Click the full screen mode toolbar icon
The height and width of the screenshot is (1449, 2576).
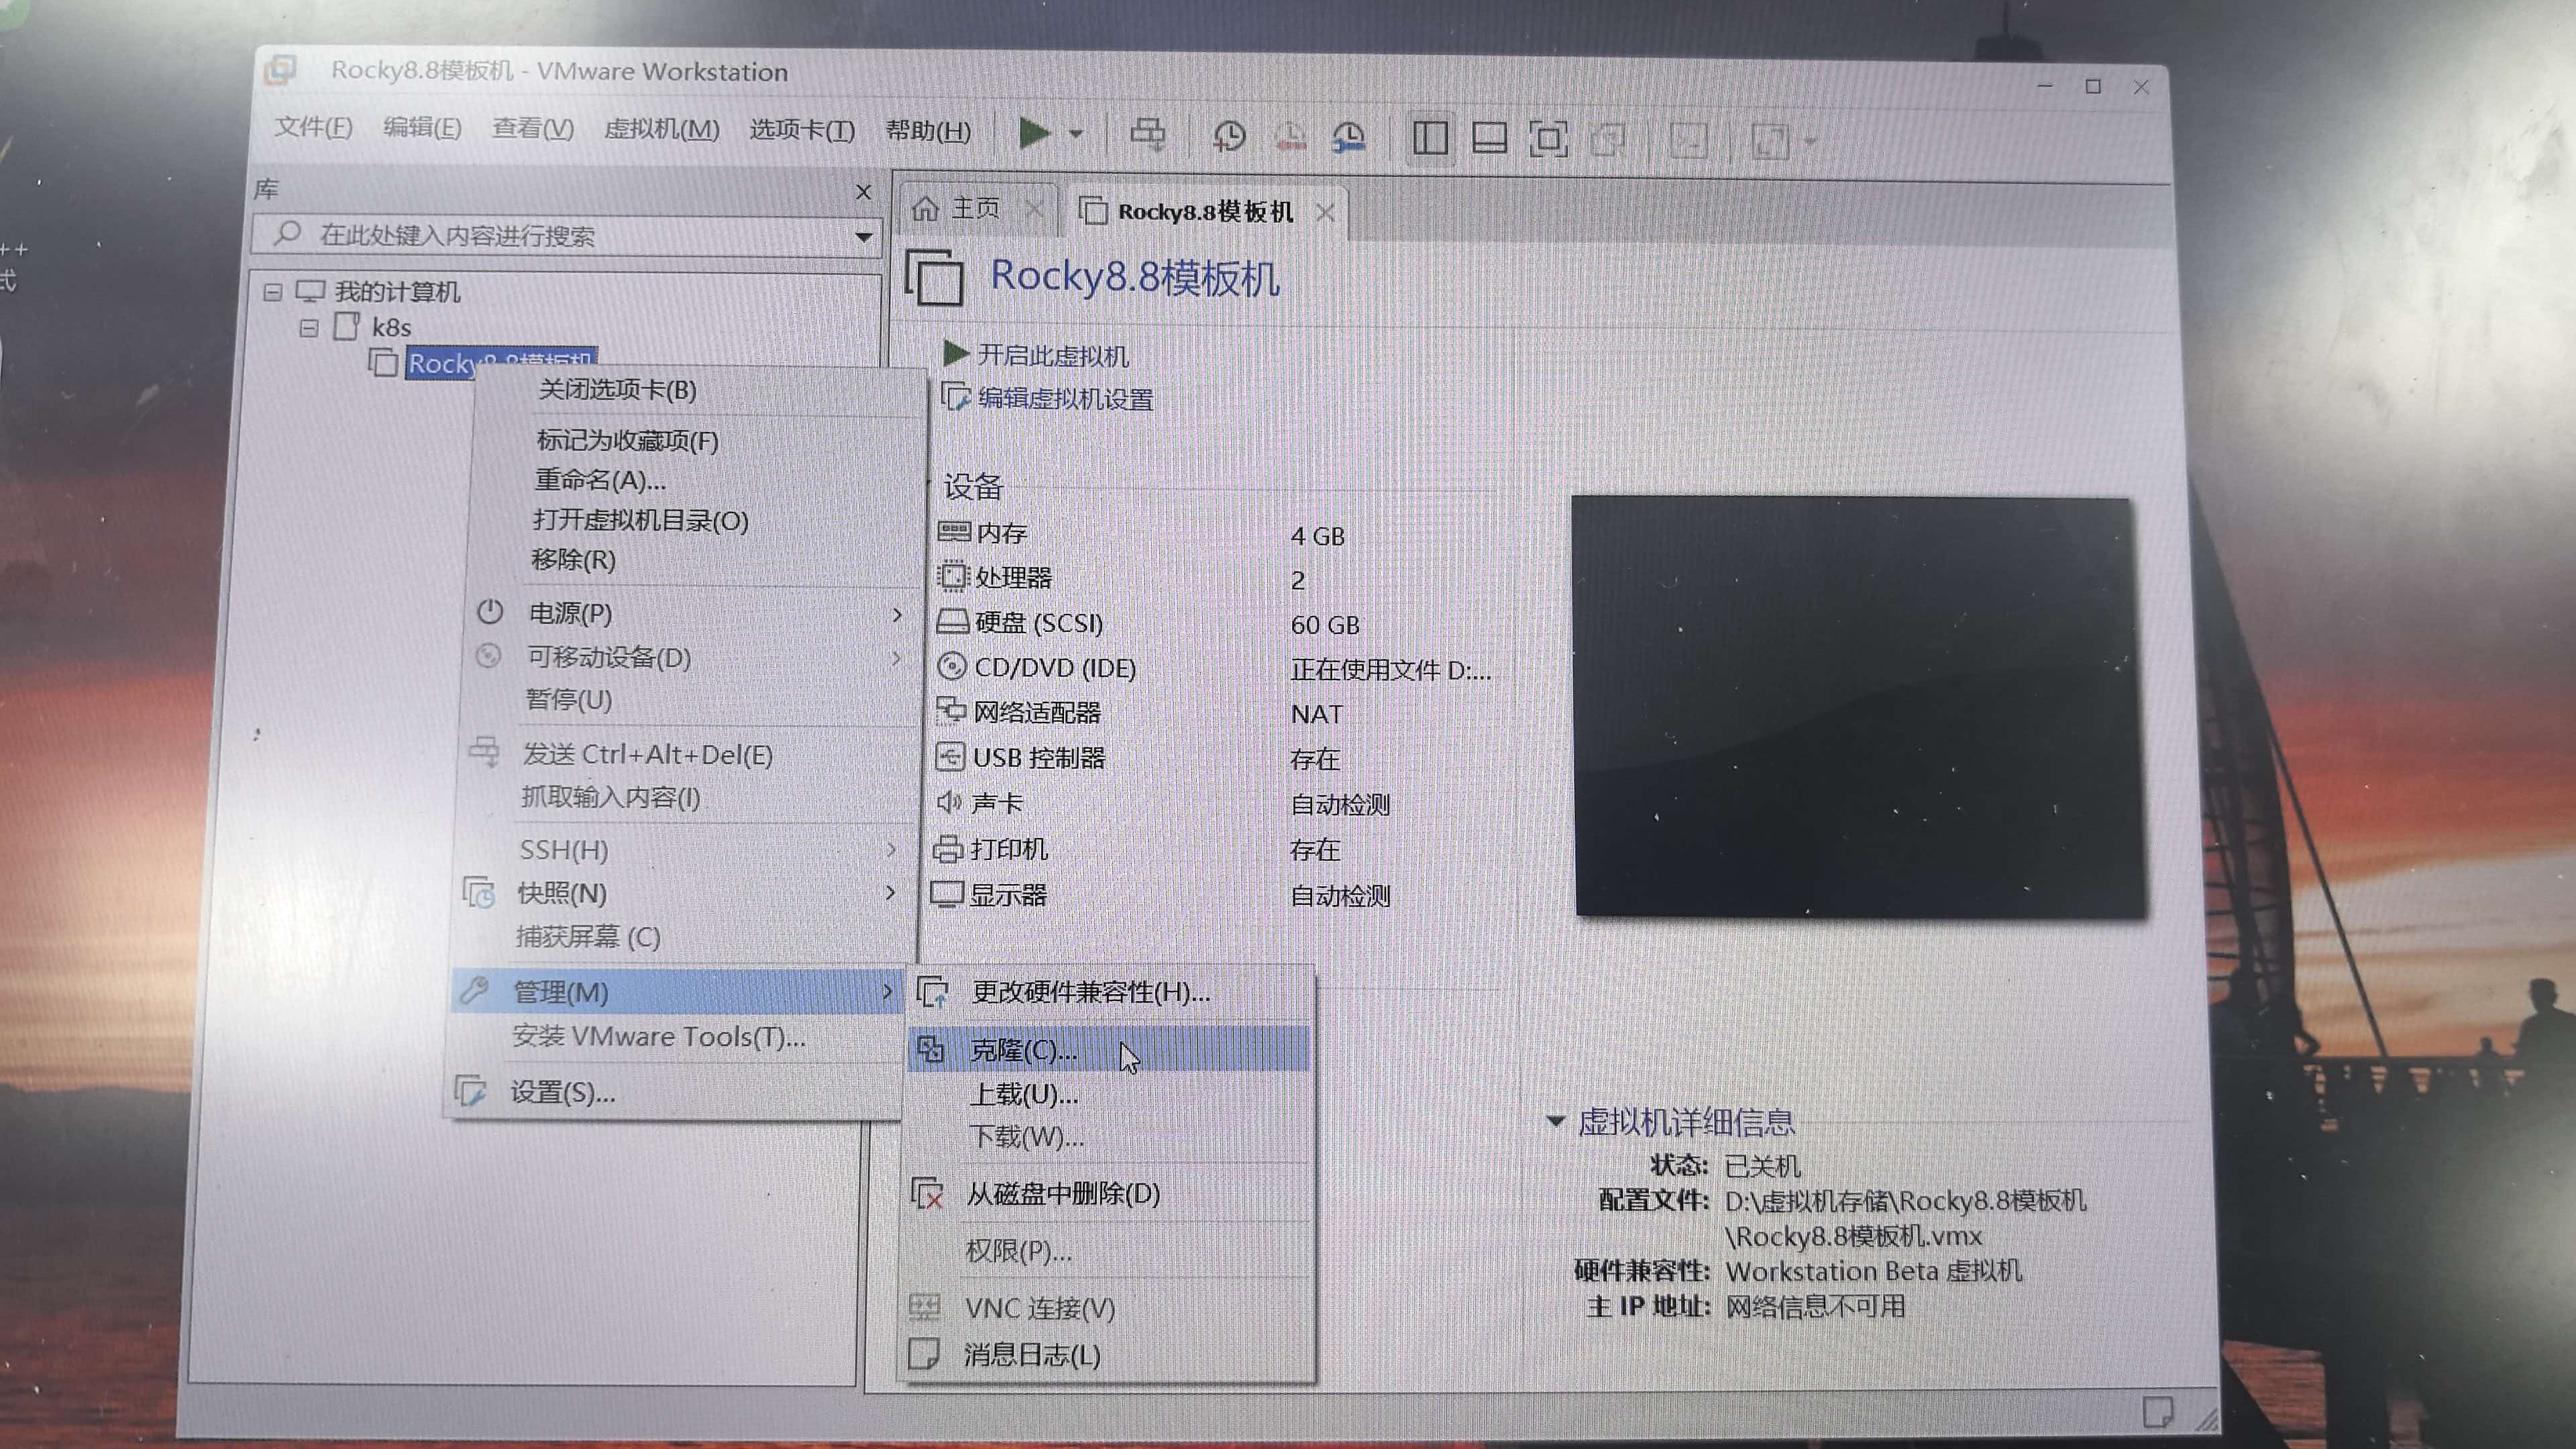(x=1548, y=139)
